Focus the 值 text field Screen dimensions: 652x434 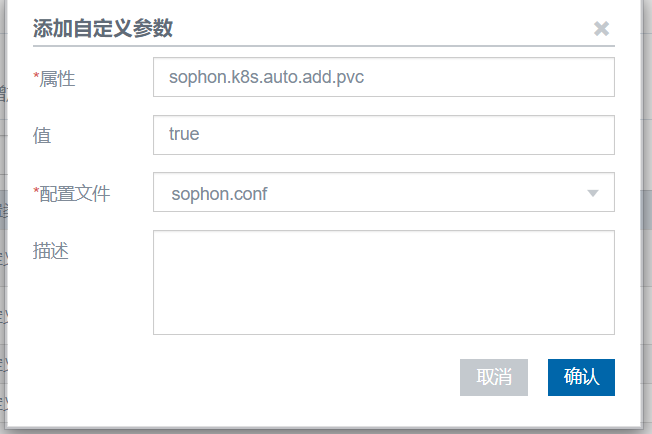point(383,135)
